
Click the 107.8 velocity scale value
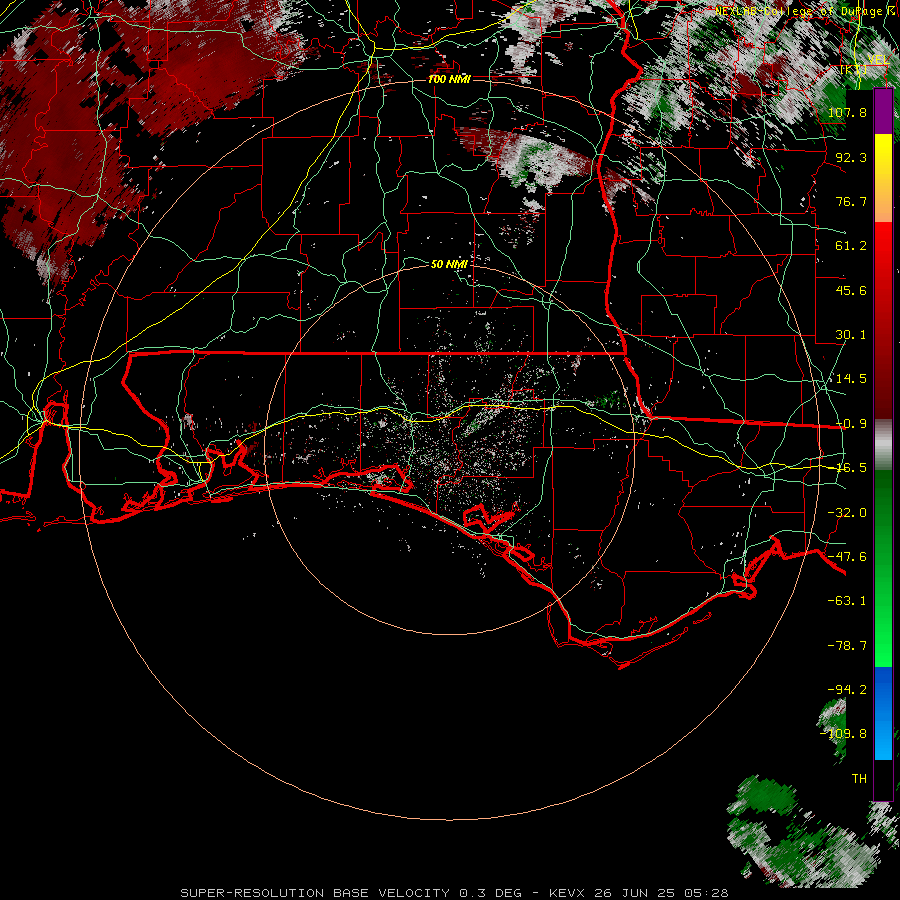click(x=847, y=112)
